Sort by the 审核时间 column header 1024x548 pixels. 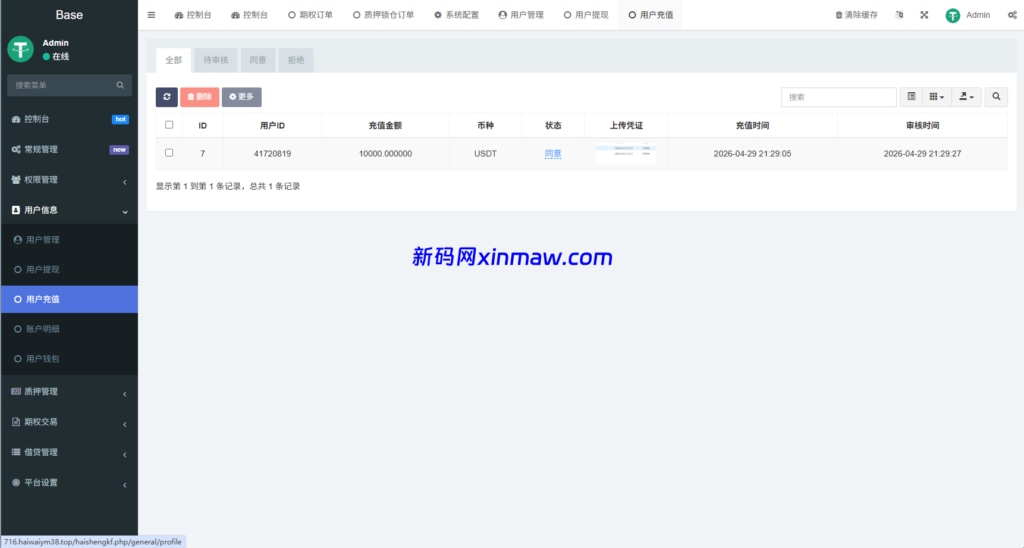coord(922,125)
